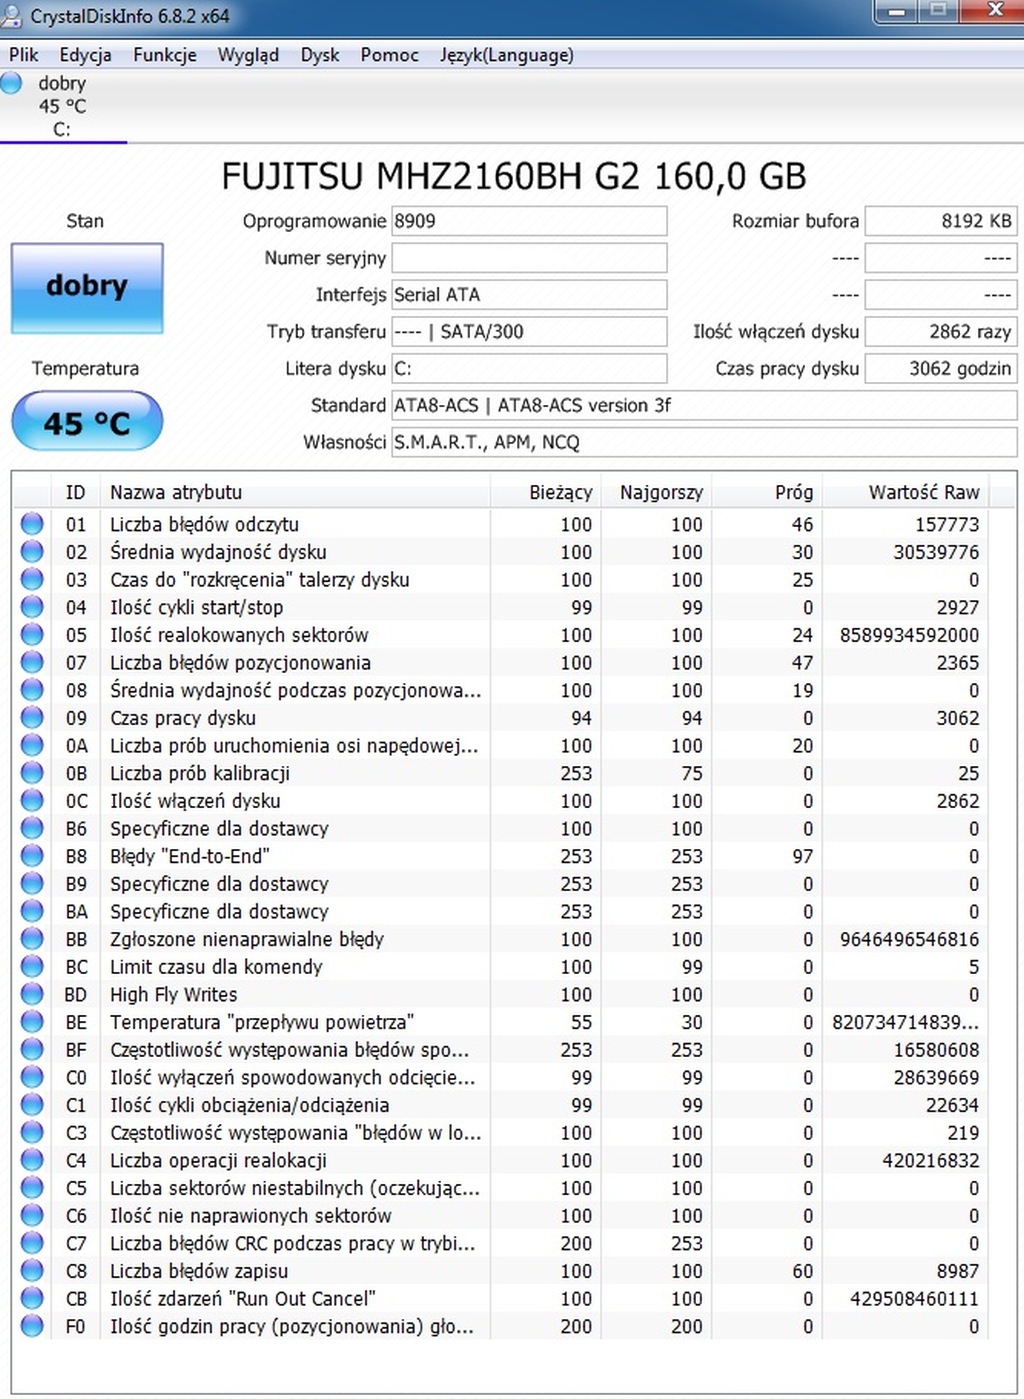Click status icon for C5 niestabilnych sektorów
The height and width of the screenshot is (1399, 1024).
coord(32,1187)
